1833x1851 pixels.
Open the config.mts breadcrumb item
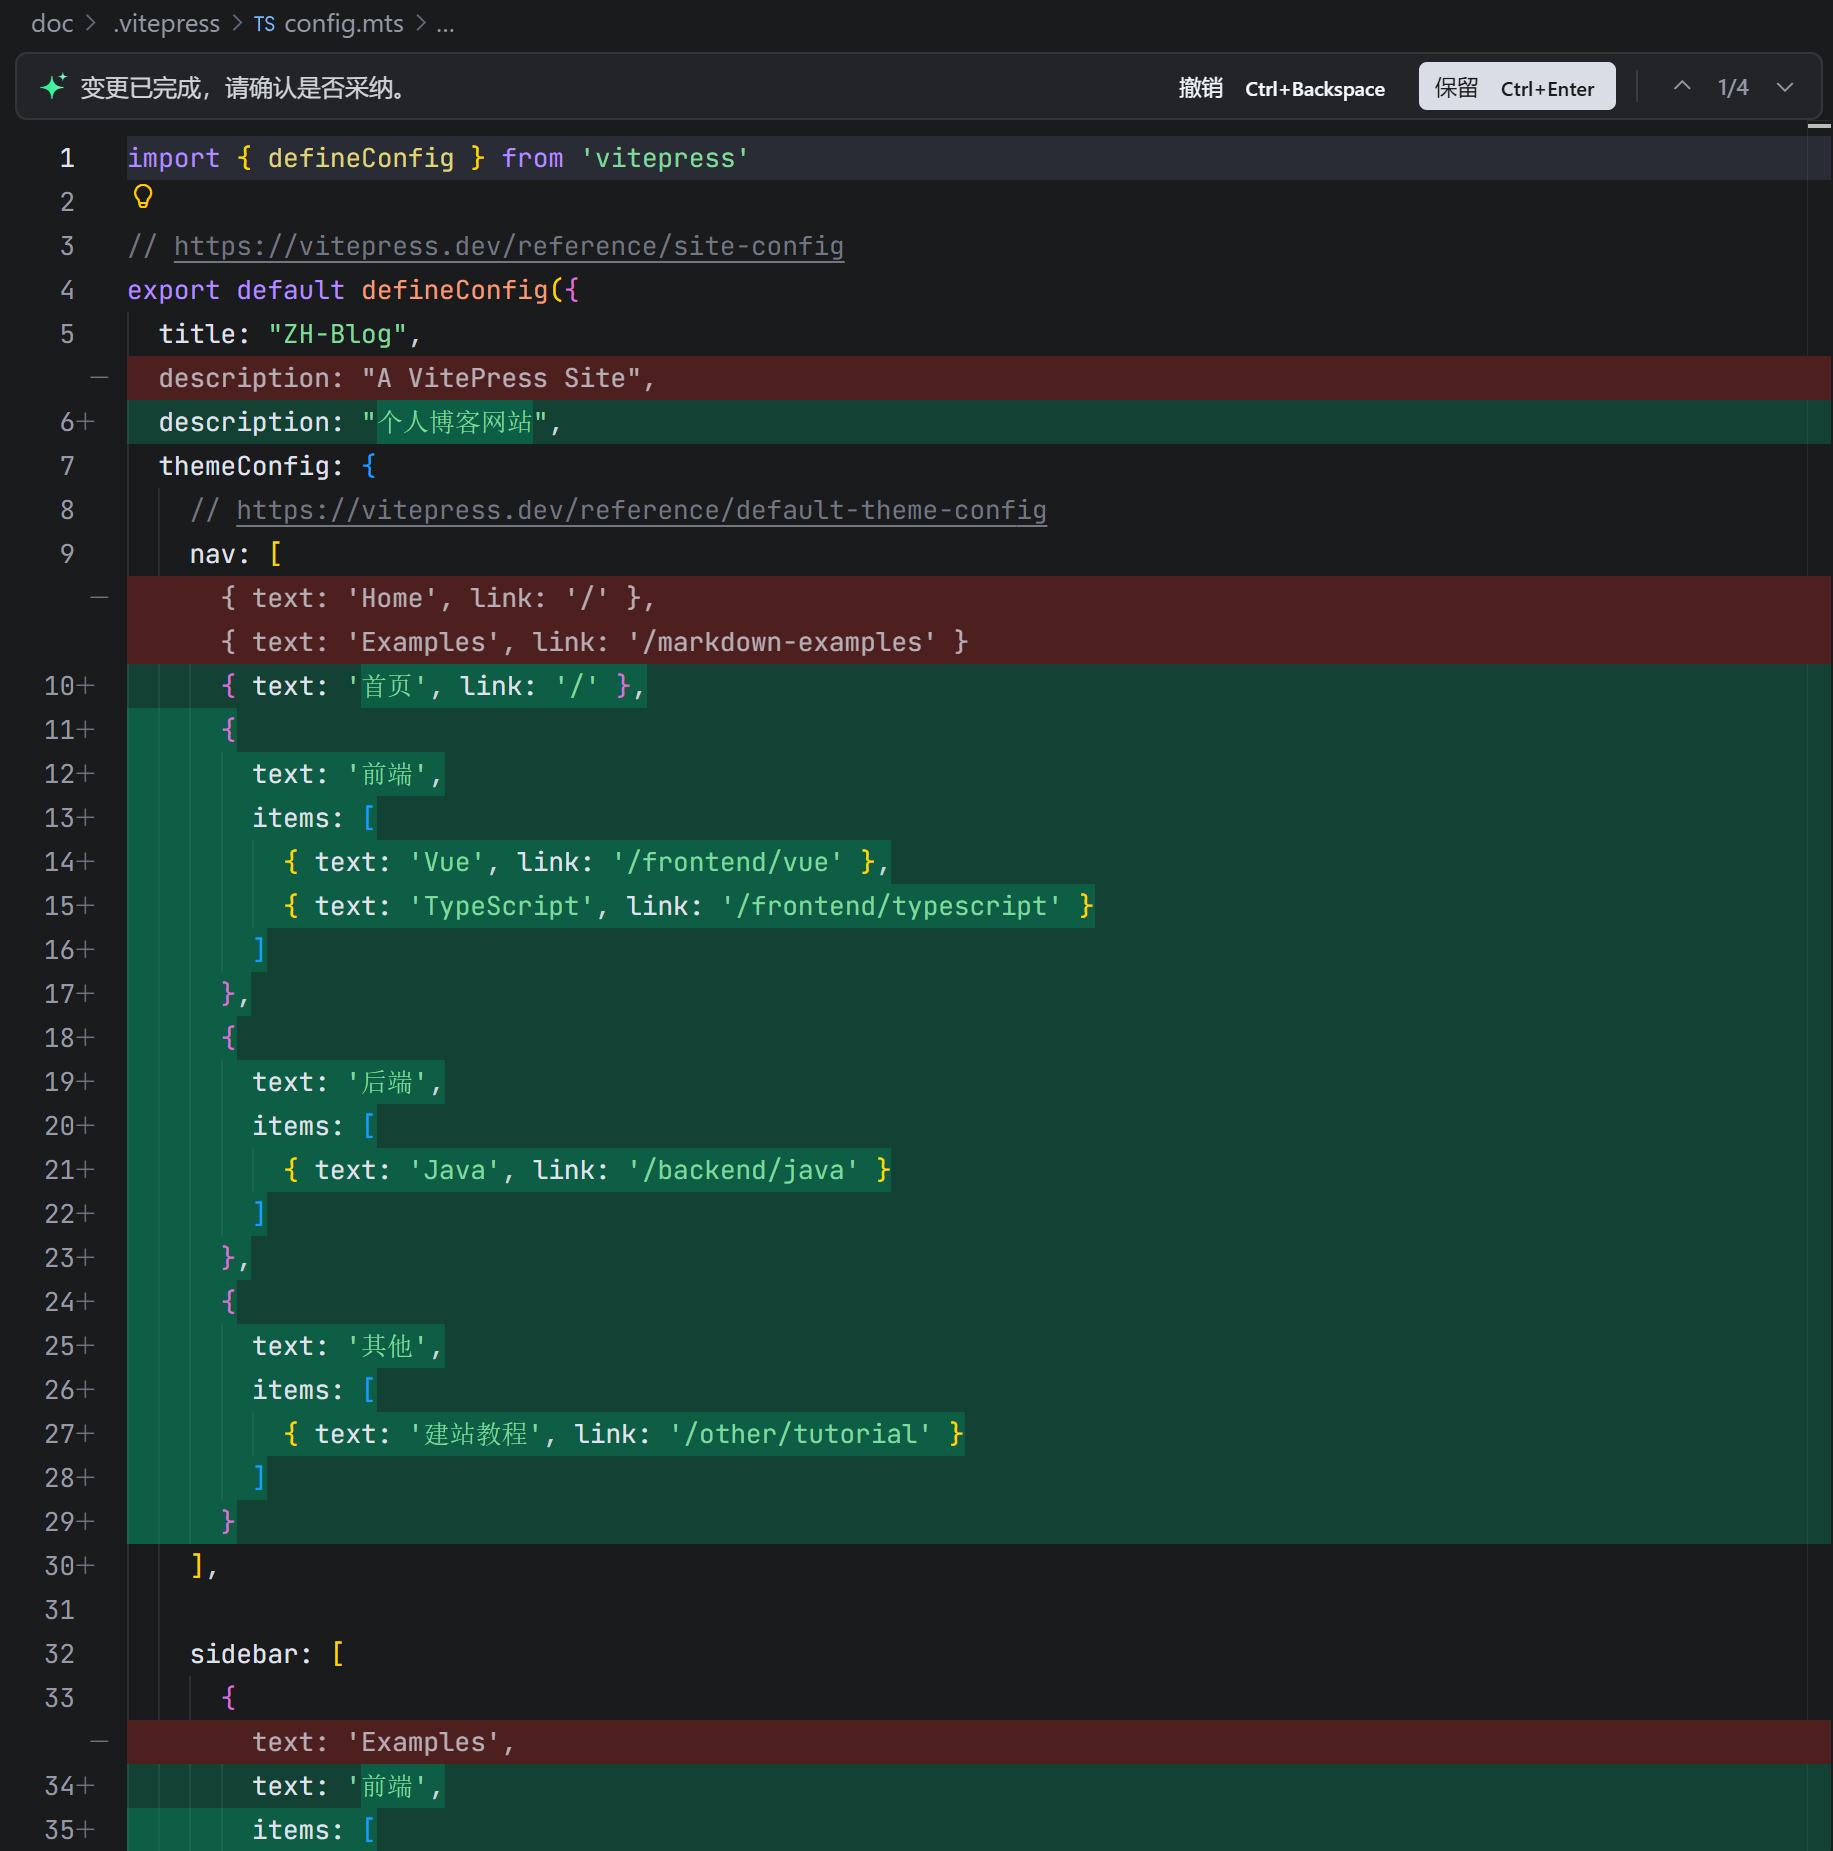343,24
